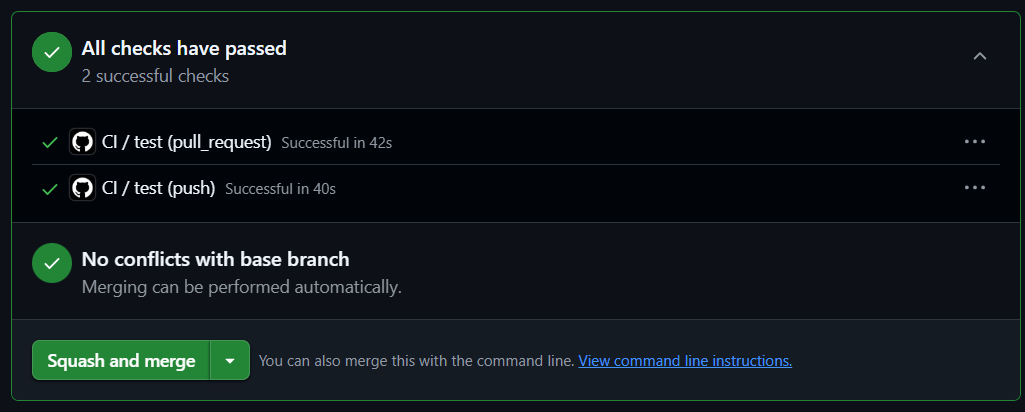Click the 2 successful checks summary

[155, 76]
